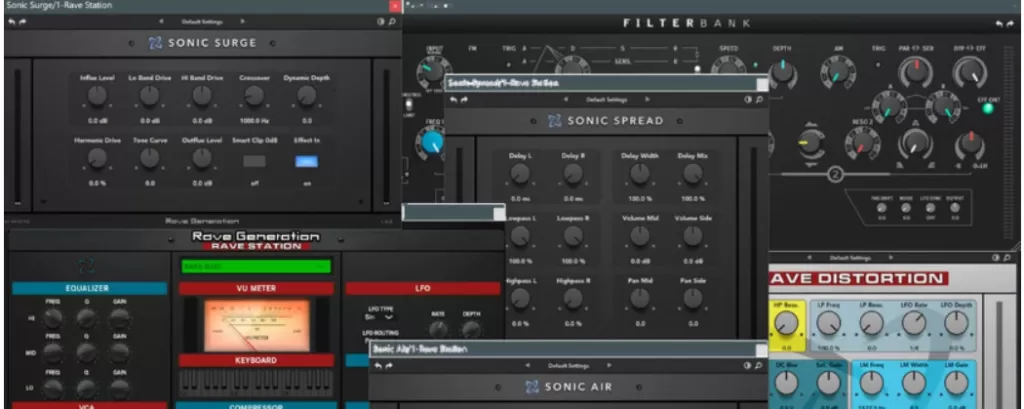The height and width of the screenshot is (409, 1024).
Task: Click the redo arrow in Sonic Spread window
Action: click(x=464, y=100)
